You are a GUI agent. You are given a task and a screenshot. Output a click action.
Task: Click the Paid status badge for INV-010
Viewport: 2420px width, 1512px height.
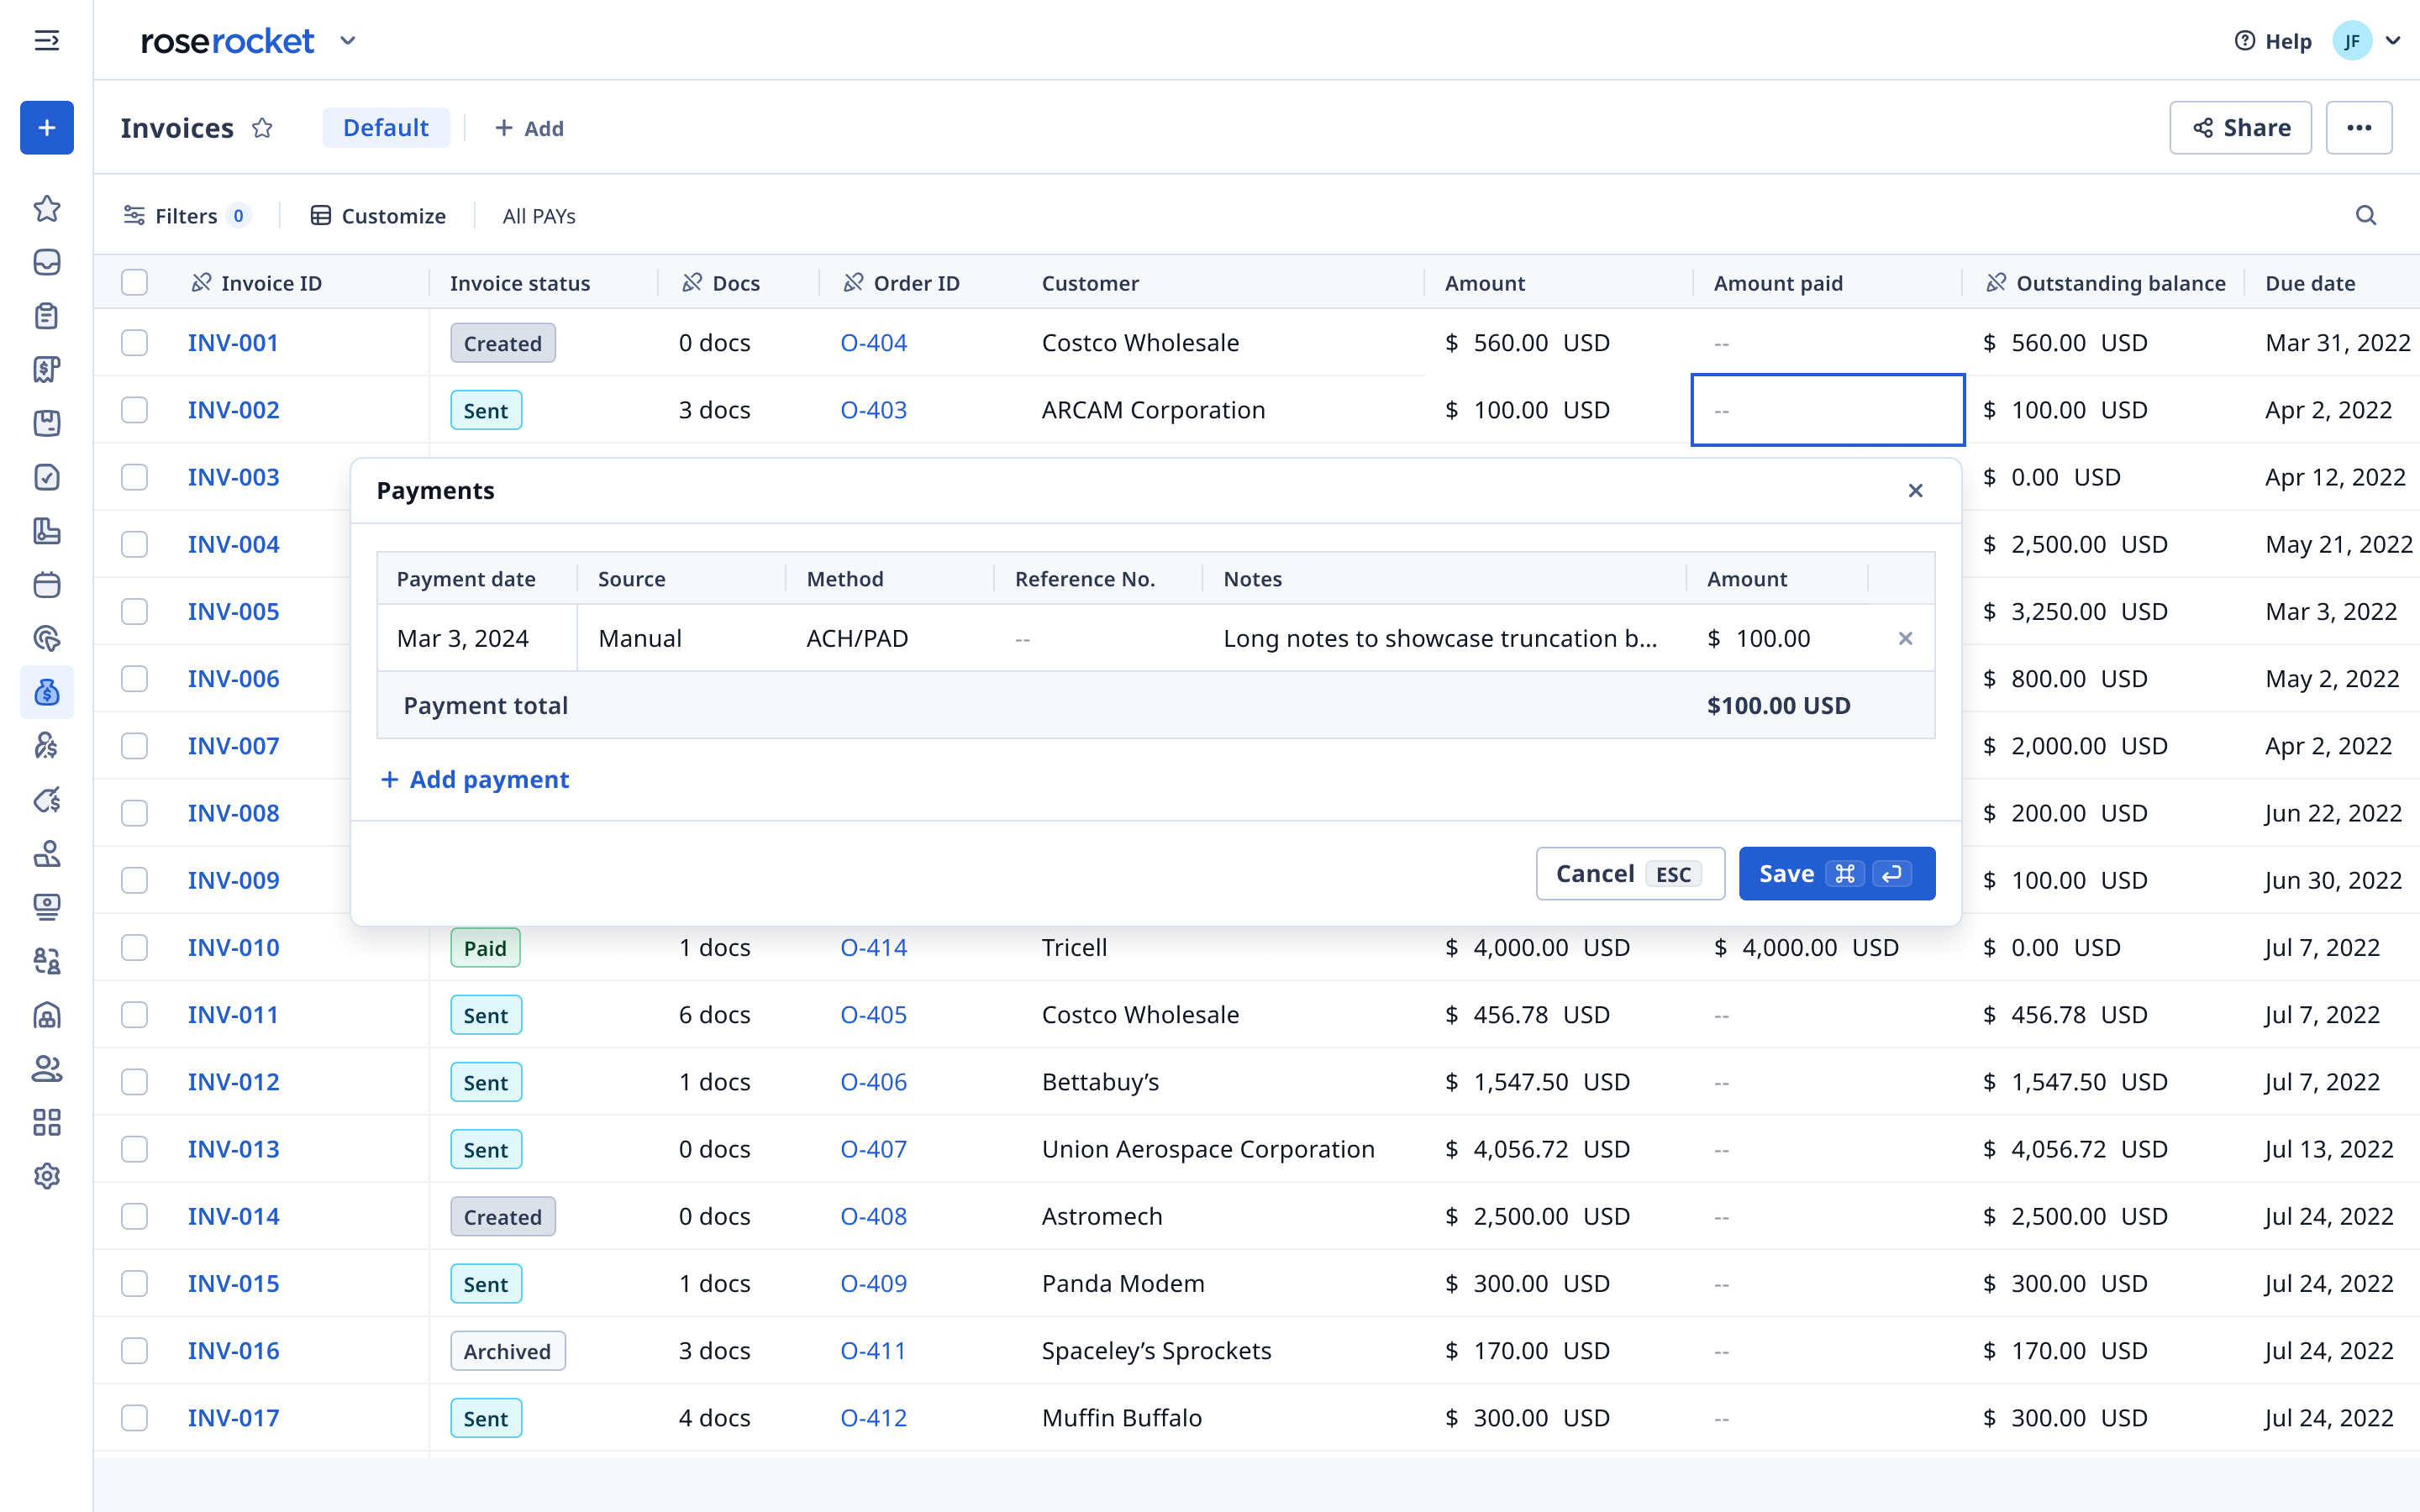click(x=485, y=948)
